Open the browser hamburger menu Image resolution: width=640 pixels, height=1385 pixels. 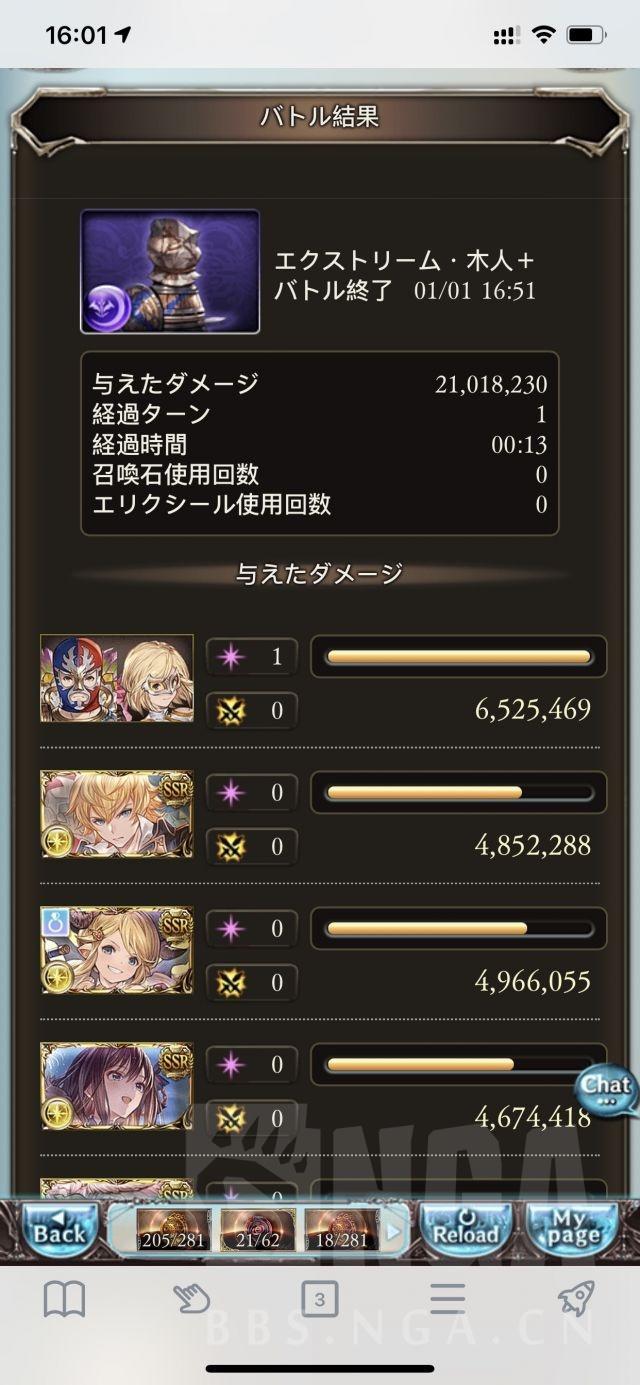click(447, 1299)
